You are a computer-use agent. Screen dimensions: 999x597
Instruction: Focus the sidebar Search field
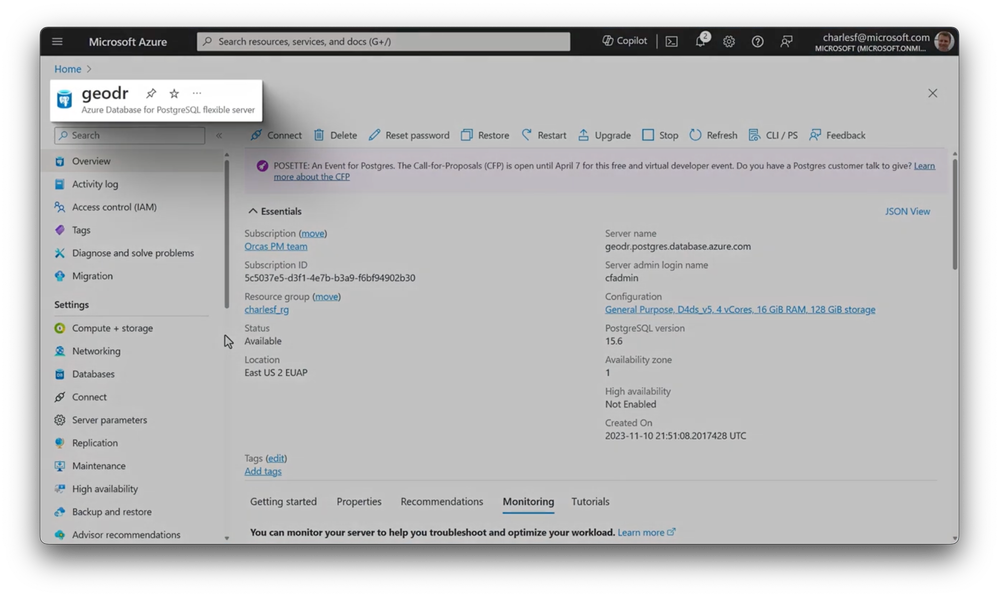(130, 135)
